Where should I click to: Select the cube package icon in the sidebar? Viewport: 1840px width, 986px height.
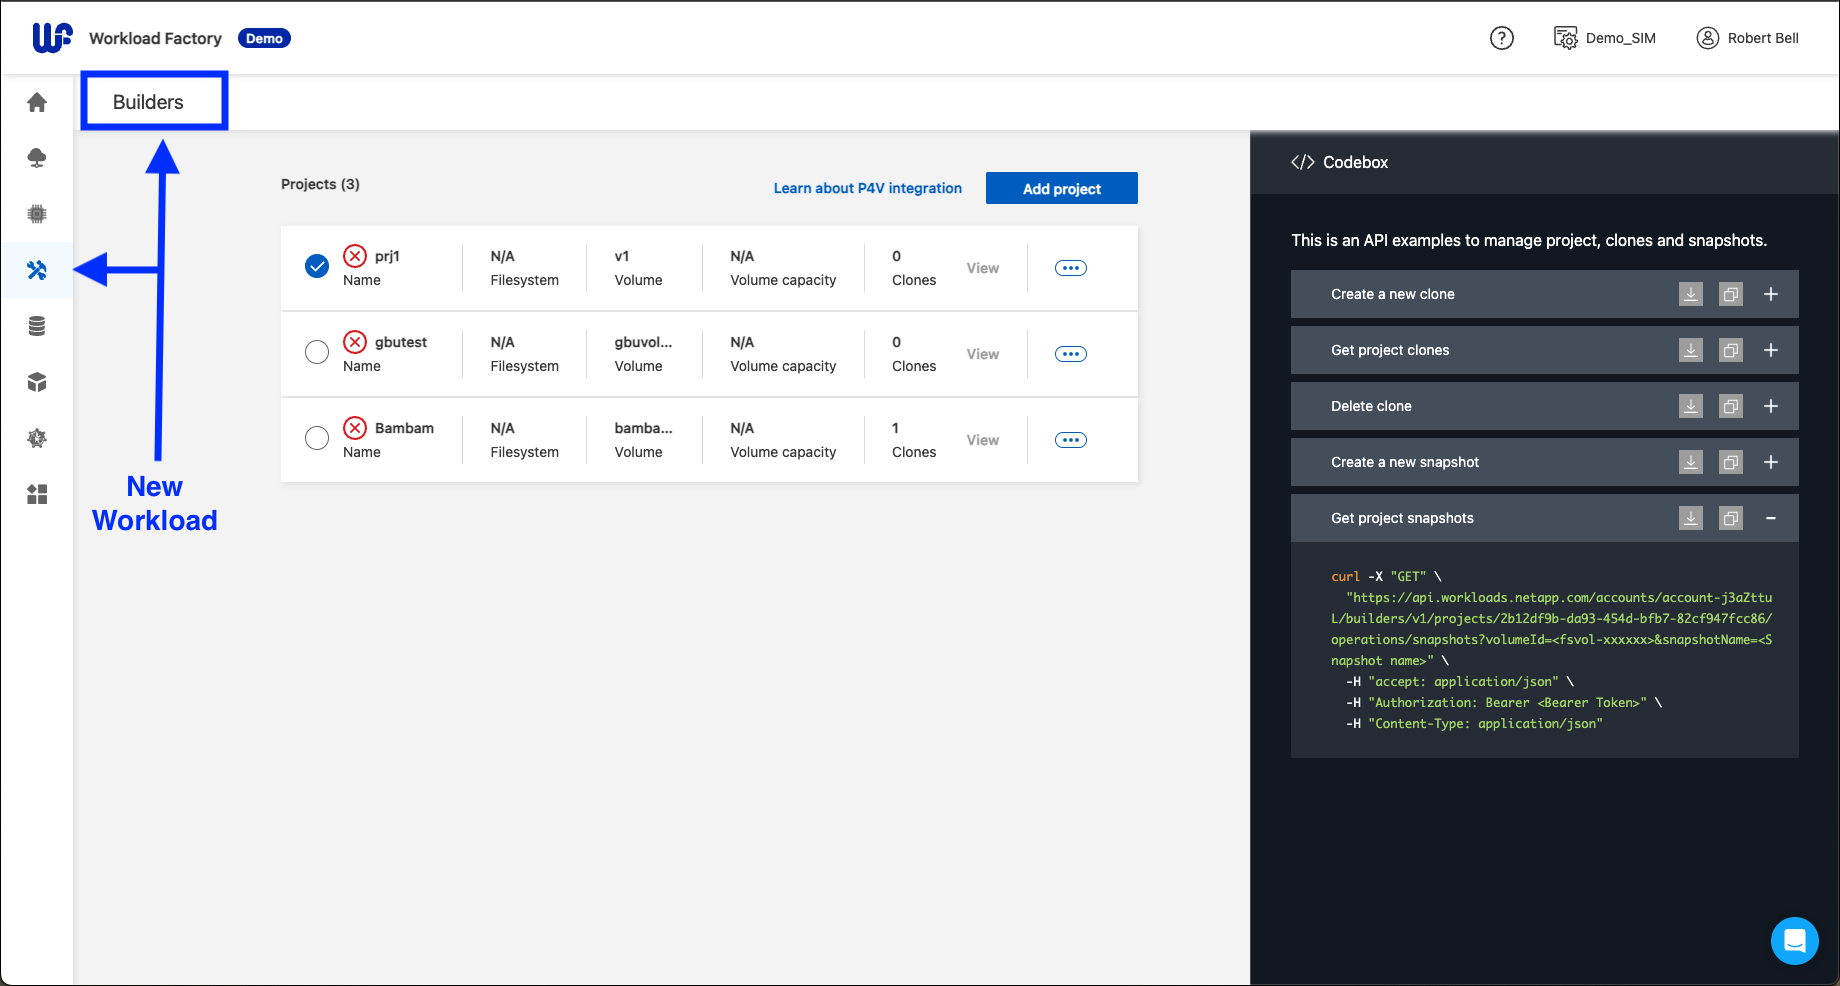pos(37,381)
